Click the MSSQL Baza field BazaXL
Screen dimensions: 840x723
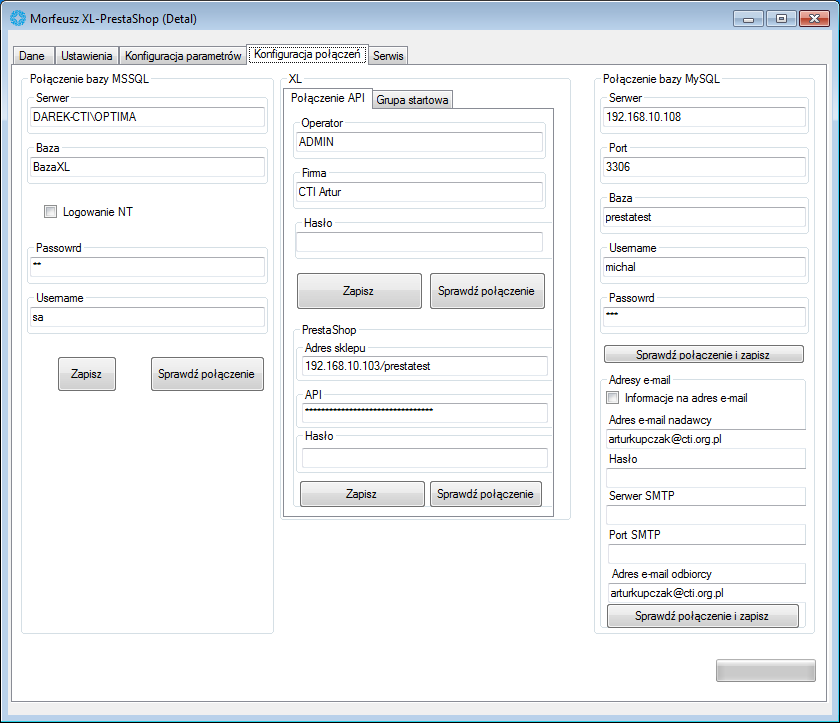[147, 167]
